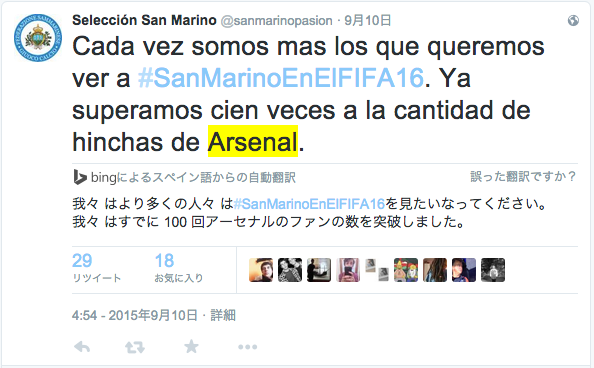The image size is (594, 368).
Task: Open the more options ellipsis menu
Action: click(x=248, y=347)
